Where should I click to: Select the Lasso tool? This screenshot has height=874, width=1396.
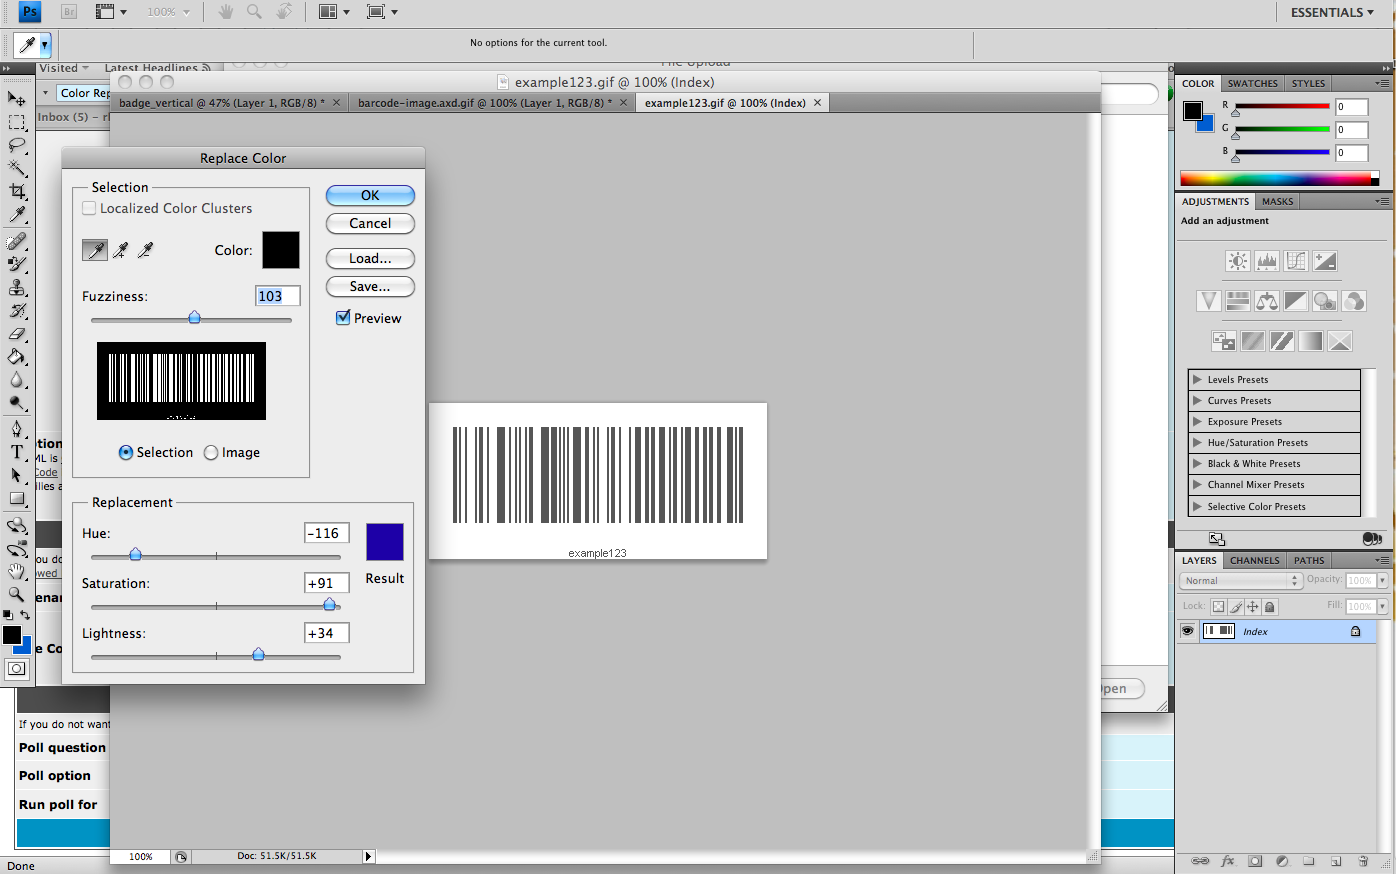coord(17,145)
